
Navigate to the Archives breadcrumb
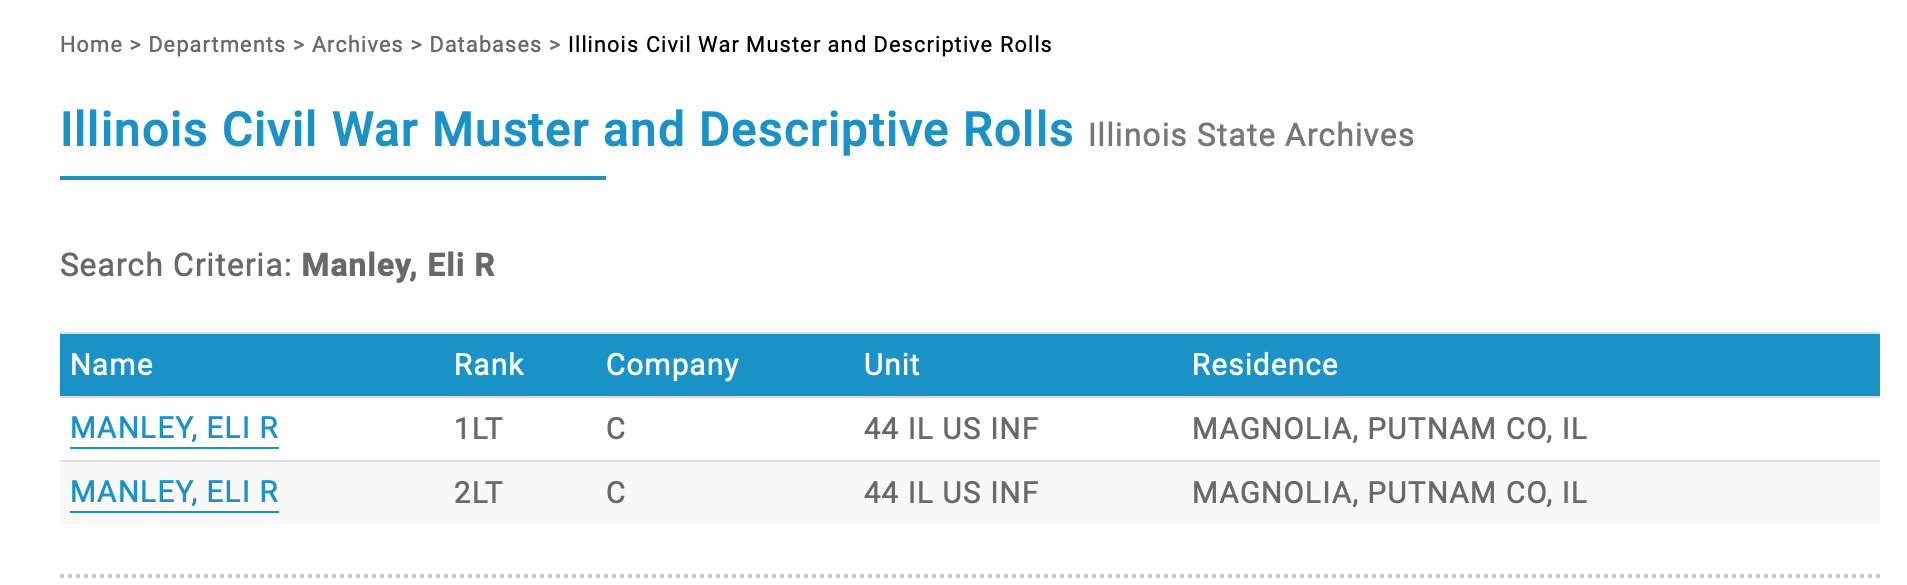click(357, 45)
